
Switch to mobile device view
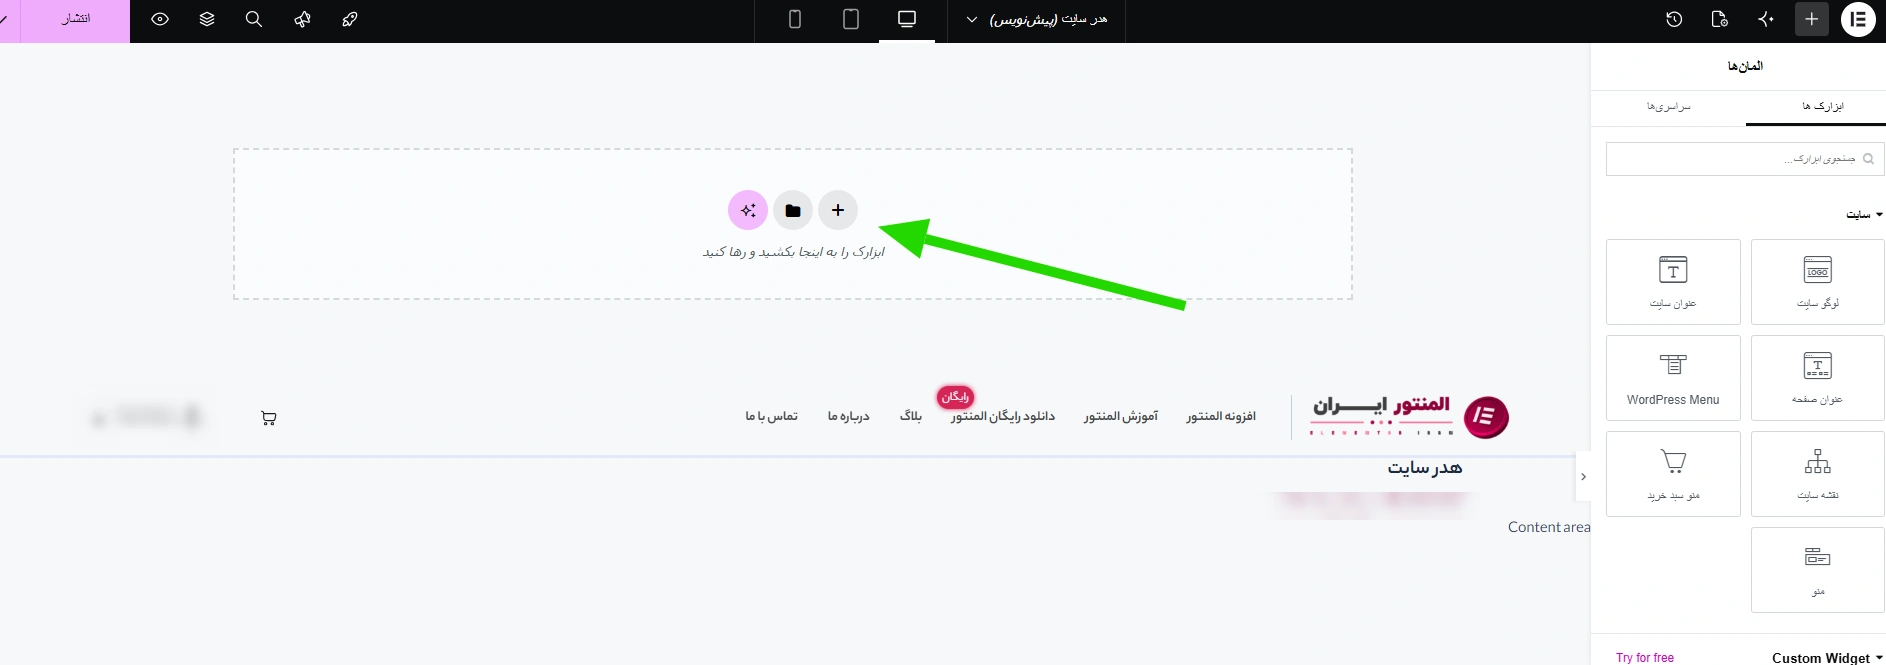tap(795, 20)
